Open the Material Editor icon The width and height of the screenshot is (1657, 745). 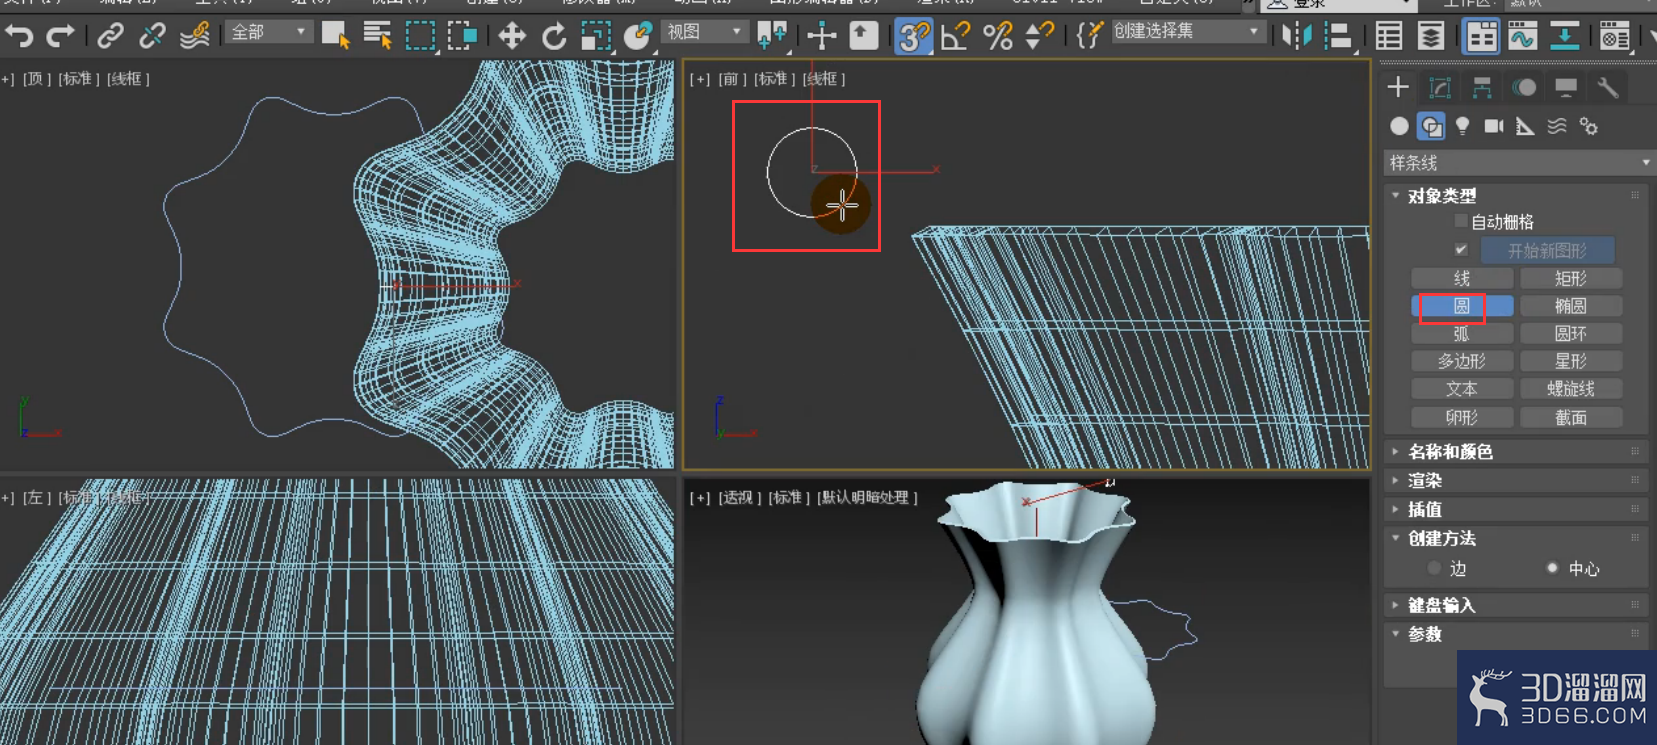click(1614, 36)
